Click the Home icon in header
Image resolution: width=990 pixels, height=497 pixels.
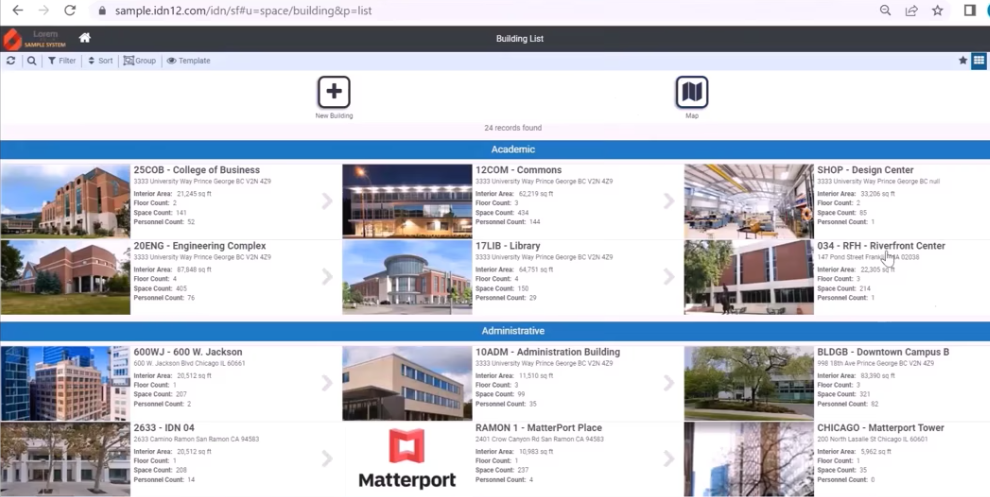(85, 38)
